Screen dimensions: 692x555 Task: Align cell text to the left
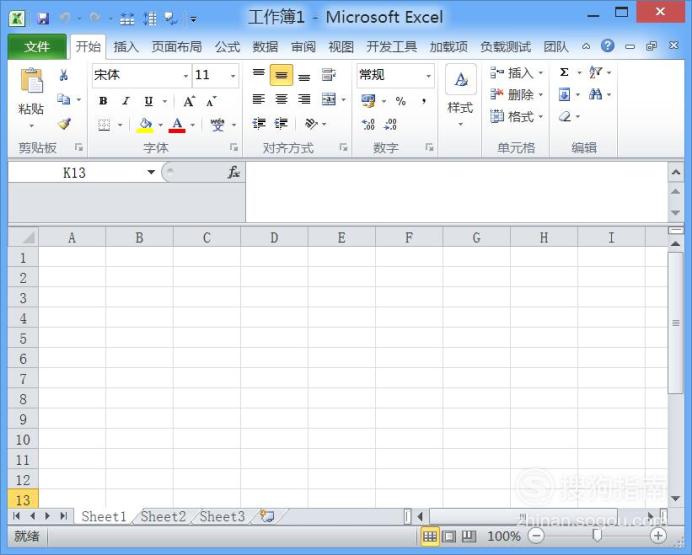(x=259, y=99)
